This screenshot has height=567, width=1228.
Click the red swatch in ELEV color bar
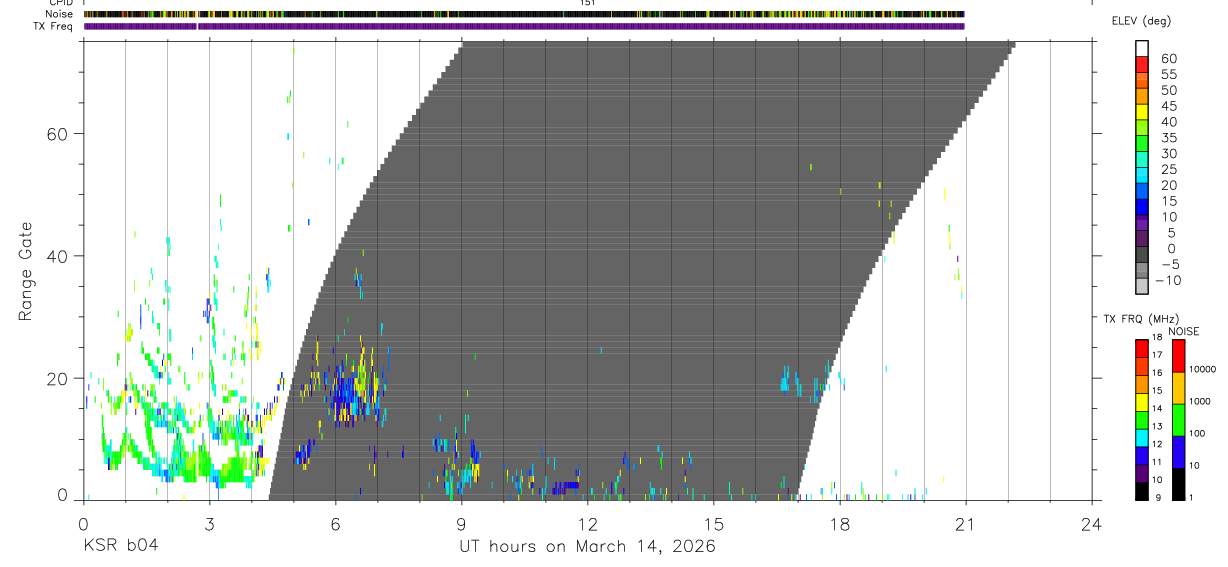(1142, 65)
